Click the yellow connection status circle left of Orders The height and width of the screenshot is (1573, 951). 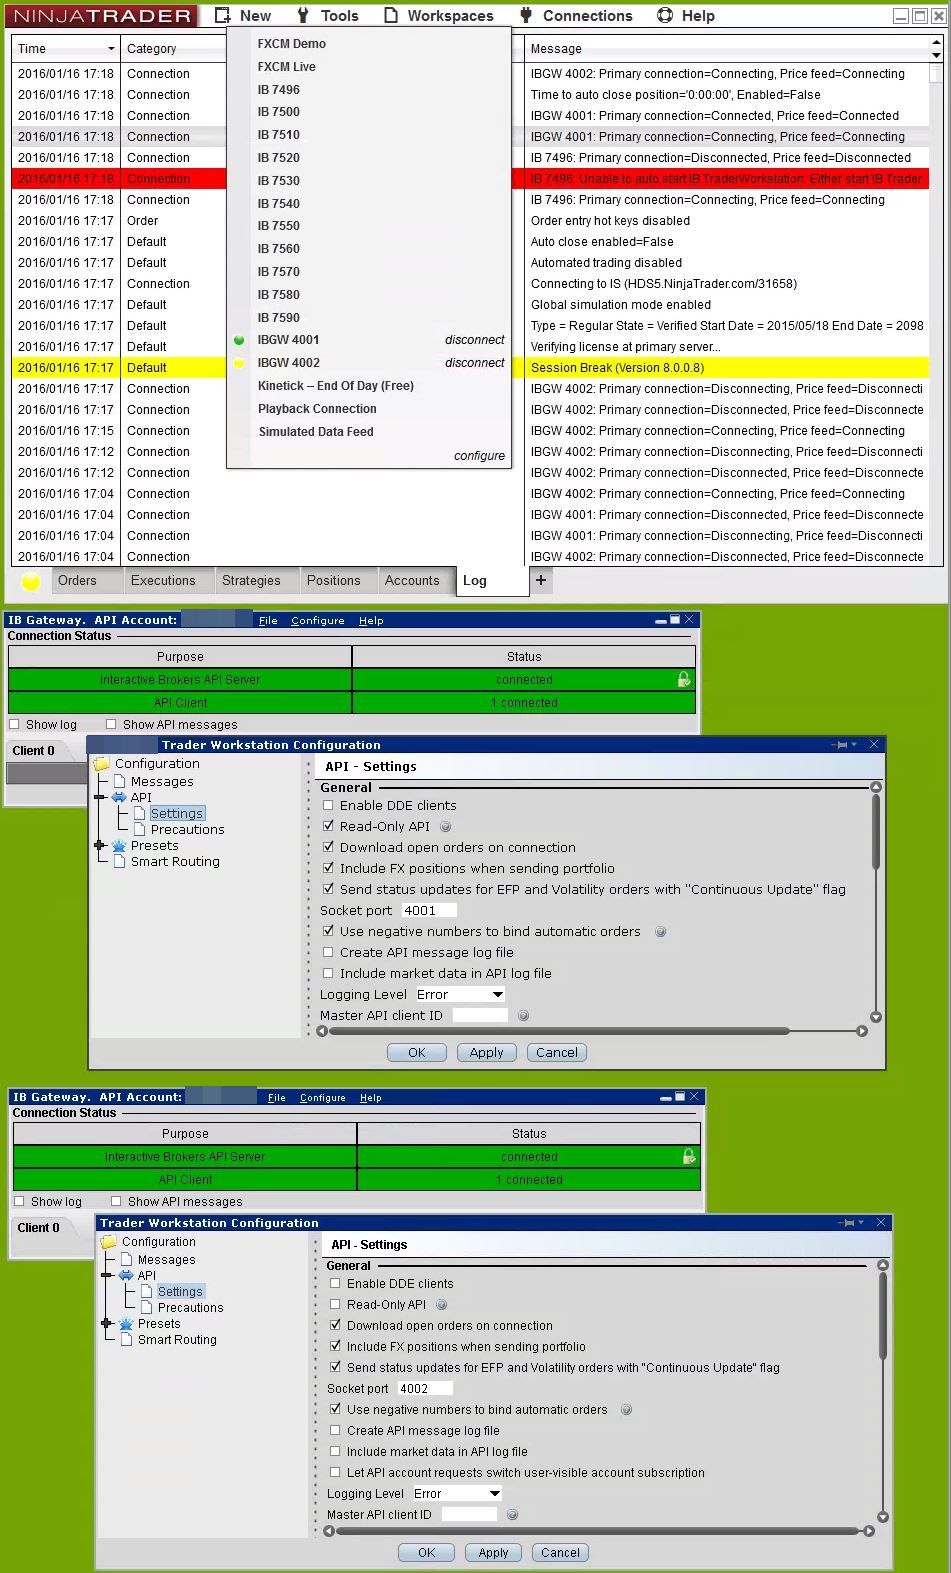point(31,581)
